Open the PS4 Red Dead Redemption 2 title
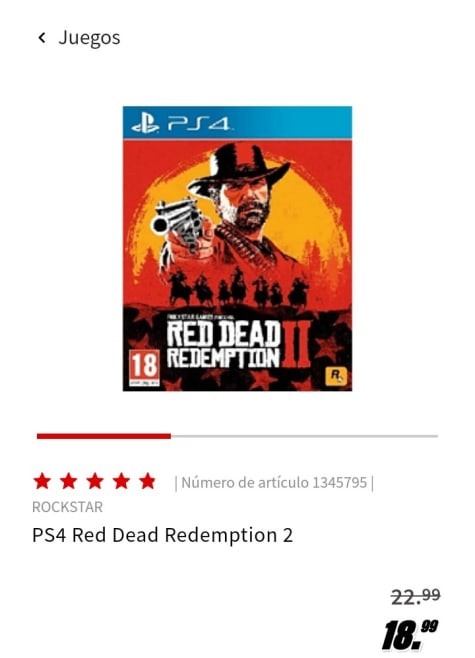 tap(162, 535)
